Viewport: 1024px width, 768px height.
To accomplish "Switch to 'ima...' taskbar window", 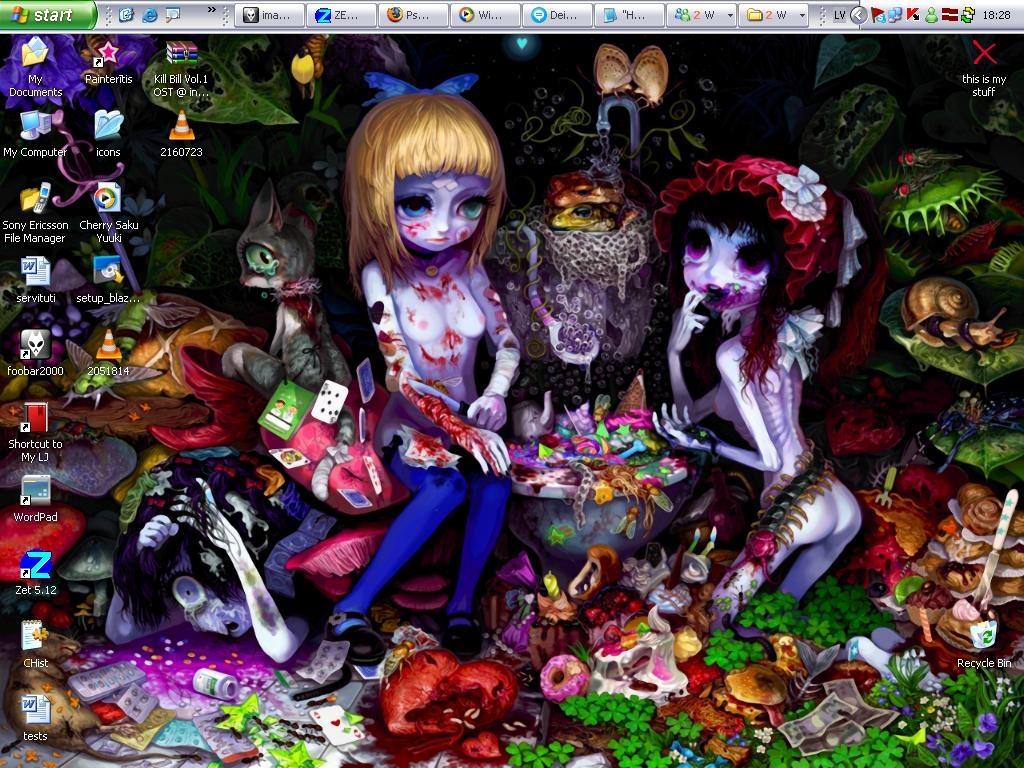I will (x=269, y=15).
